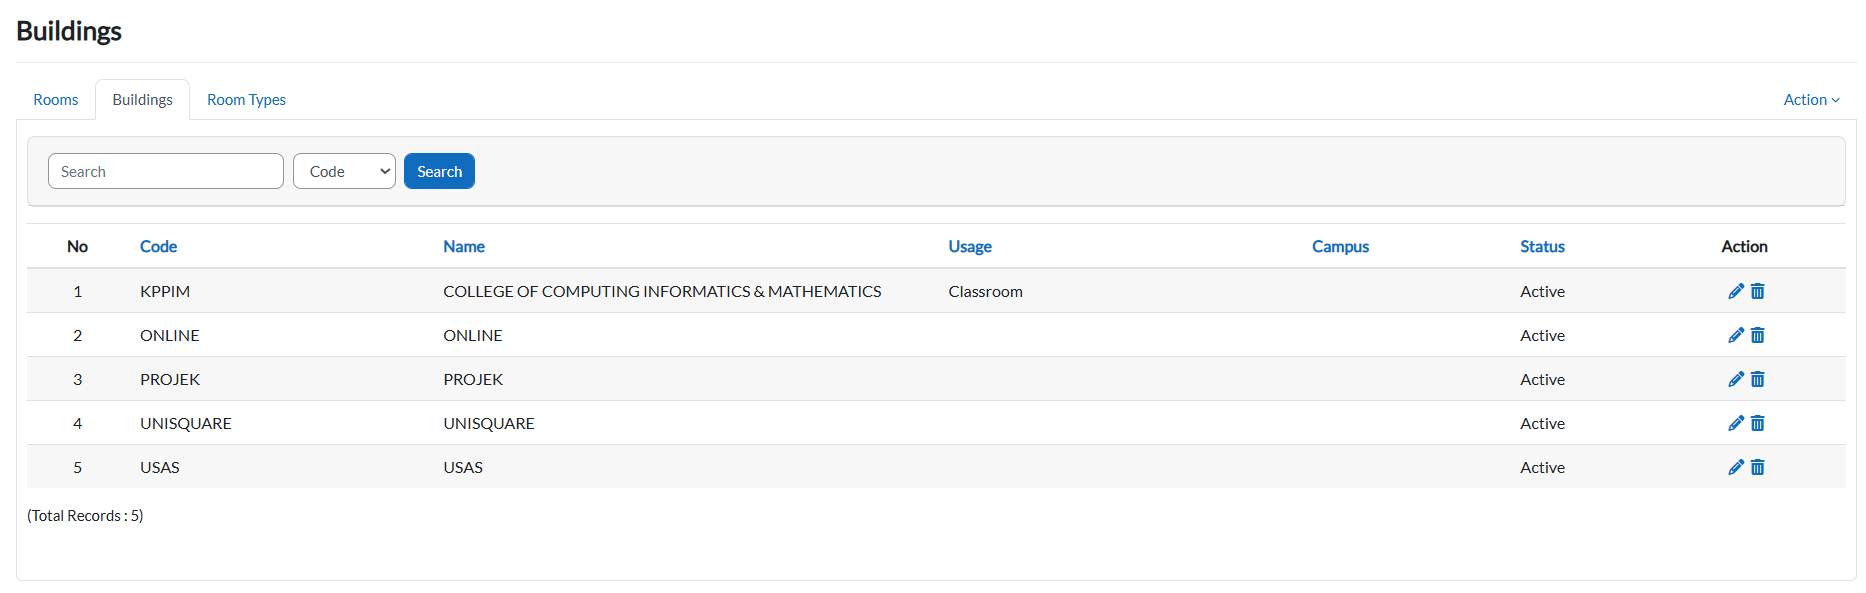Select the Buildings tab
The width and height of the screenshot is (1866, 593).
coord(142,100)
